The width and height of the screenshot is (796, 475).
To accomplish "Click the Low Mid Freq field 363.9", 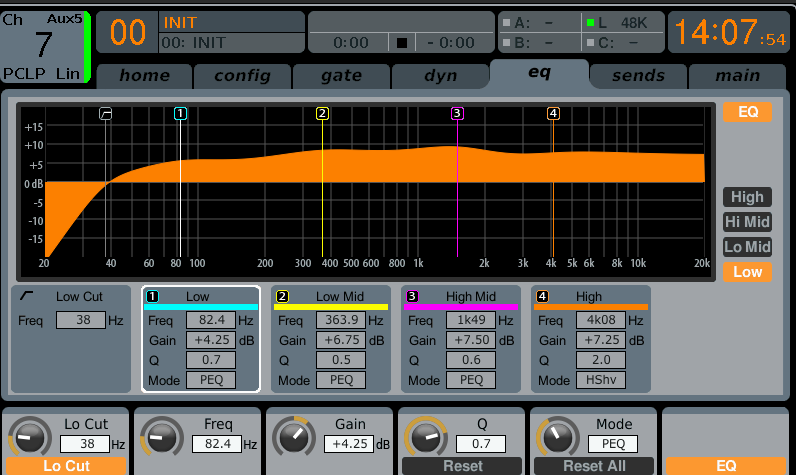I will coord(341,320).
